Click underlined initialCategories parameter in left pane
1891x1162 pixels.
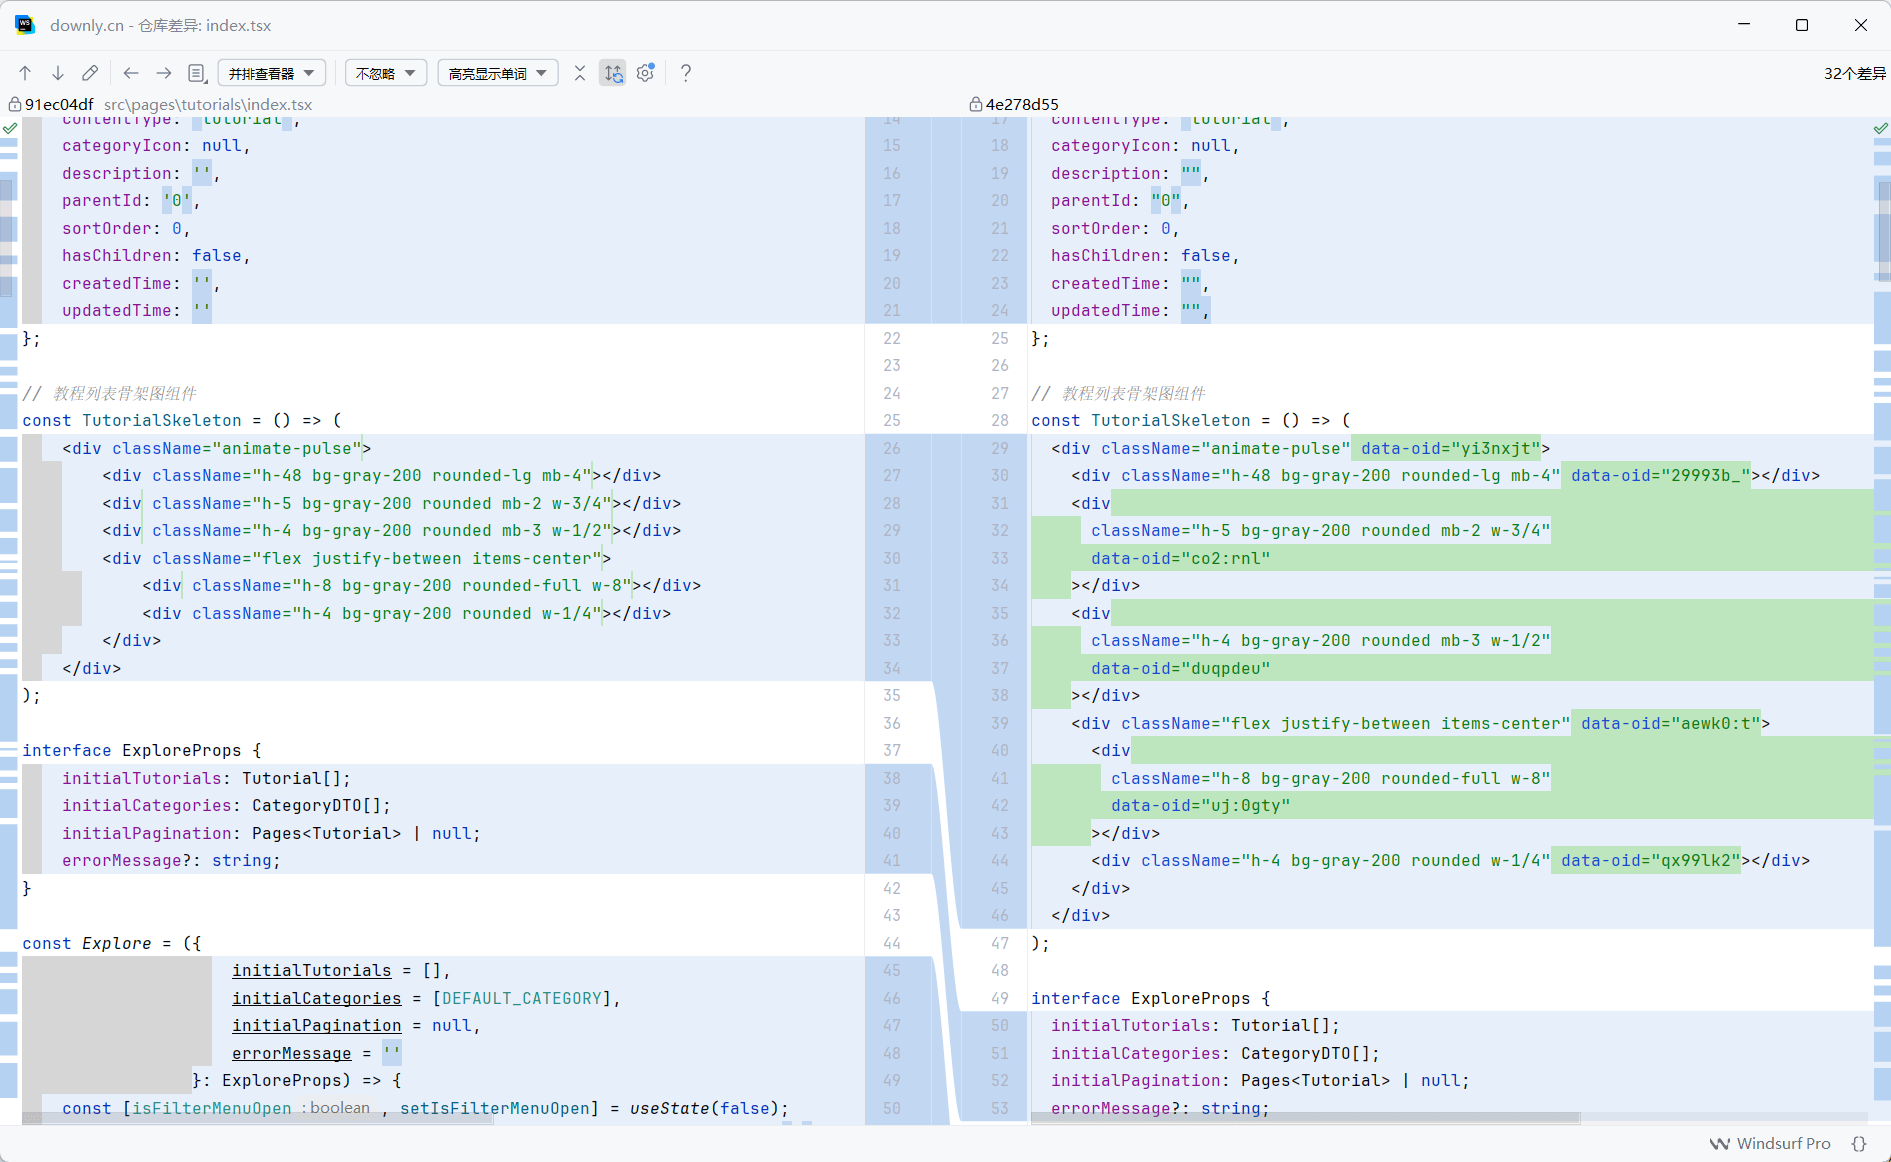[317, 998]
